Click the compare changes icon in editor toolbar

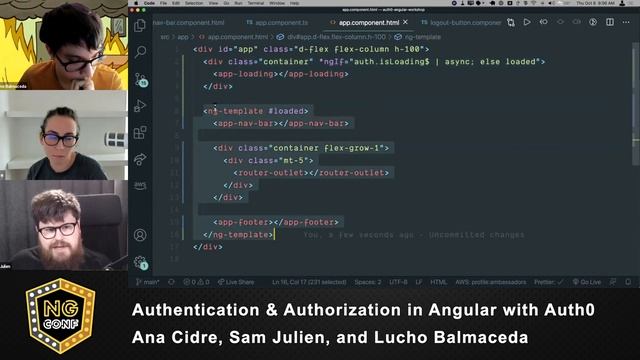pos(511,22)
